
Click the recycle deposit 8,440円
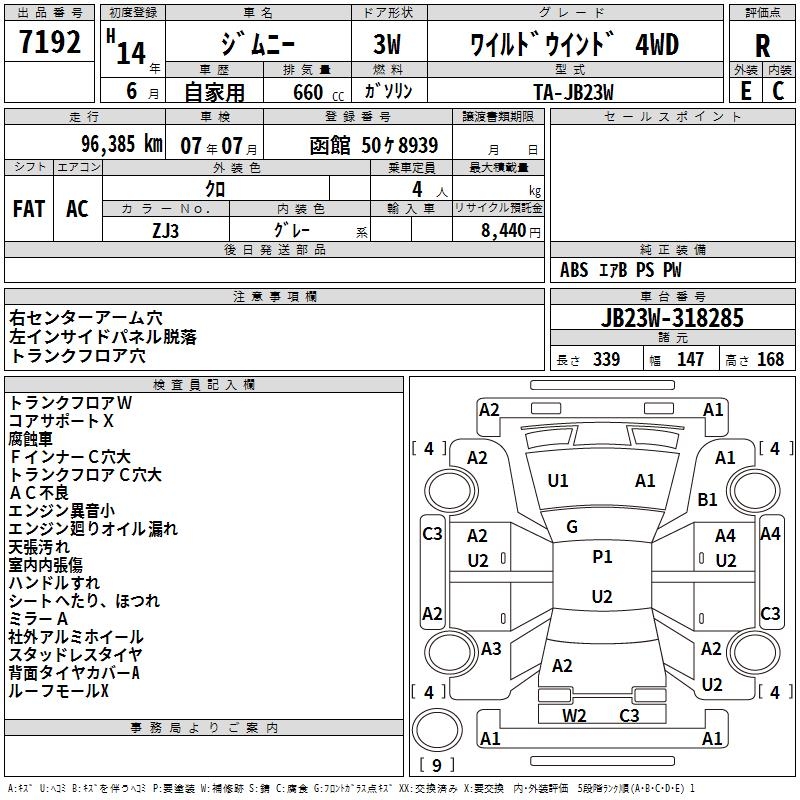point(511,231)
